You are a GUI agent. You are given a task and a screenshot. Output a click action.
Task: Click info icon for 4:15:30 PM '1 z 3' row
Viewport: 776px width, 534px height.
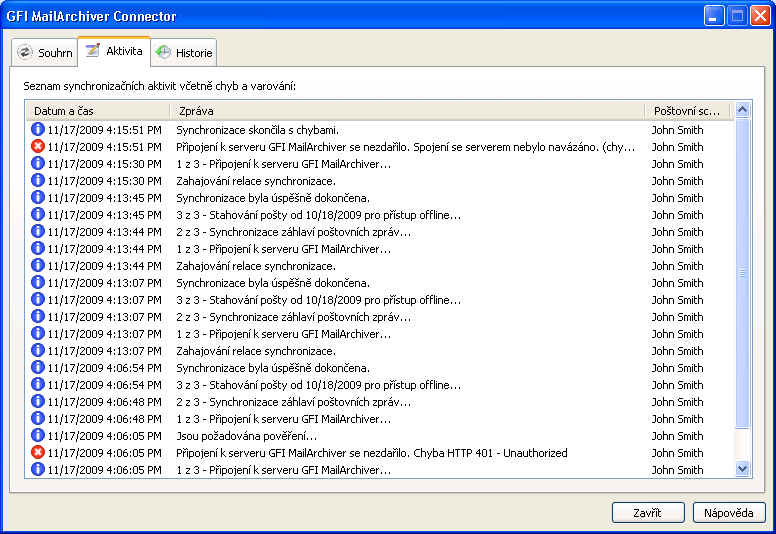pos(38,163)
